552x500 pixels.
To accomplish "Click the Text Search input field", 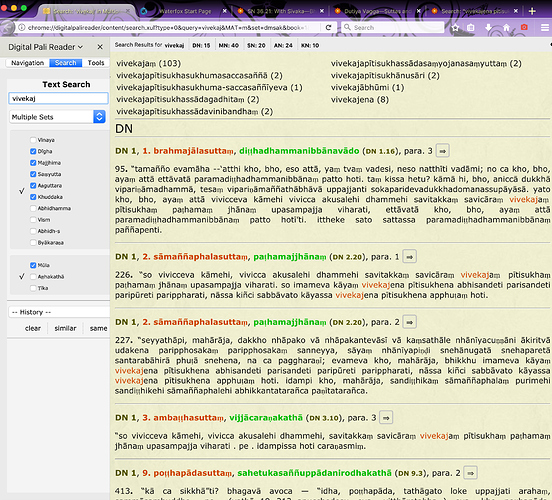I will click(x=58, y=99).
